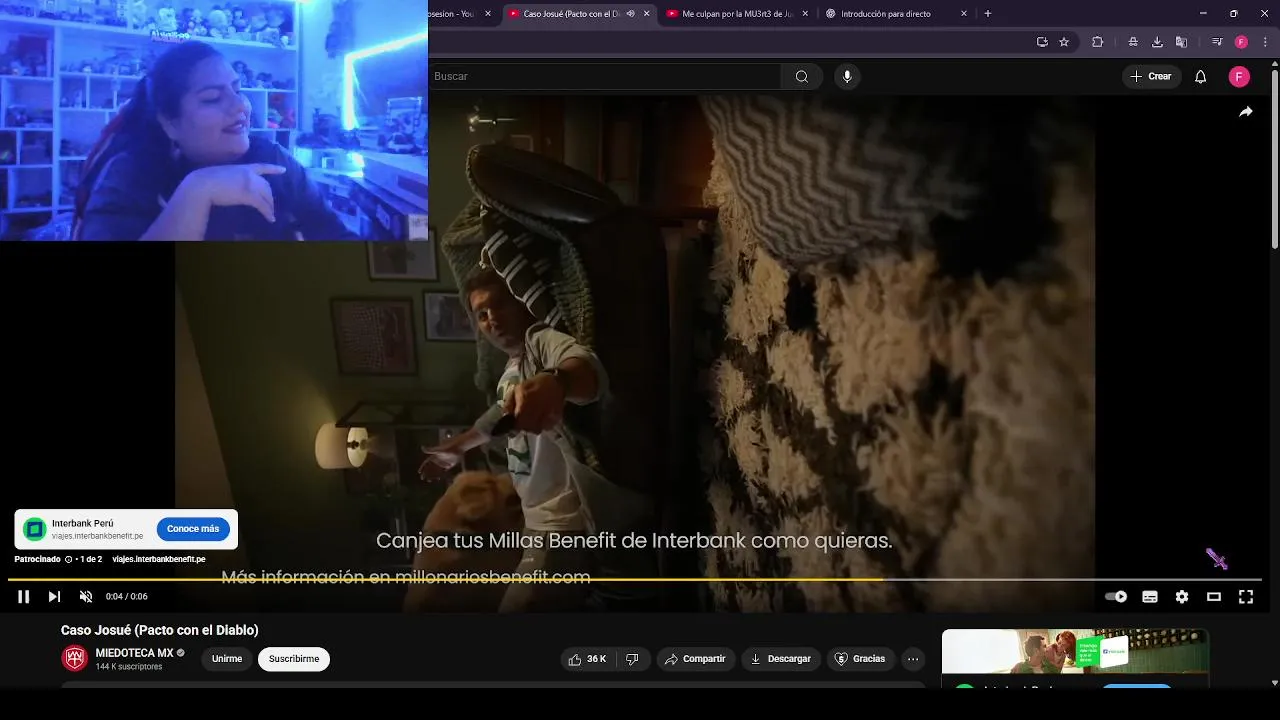Click the install app icon in address bar
The width and height of the screenshot is (1280, 720).
[1042, 42]
